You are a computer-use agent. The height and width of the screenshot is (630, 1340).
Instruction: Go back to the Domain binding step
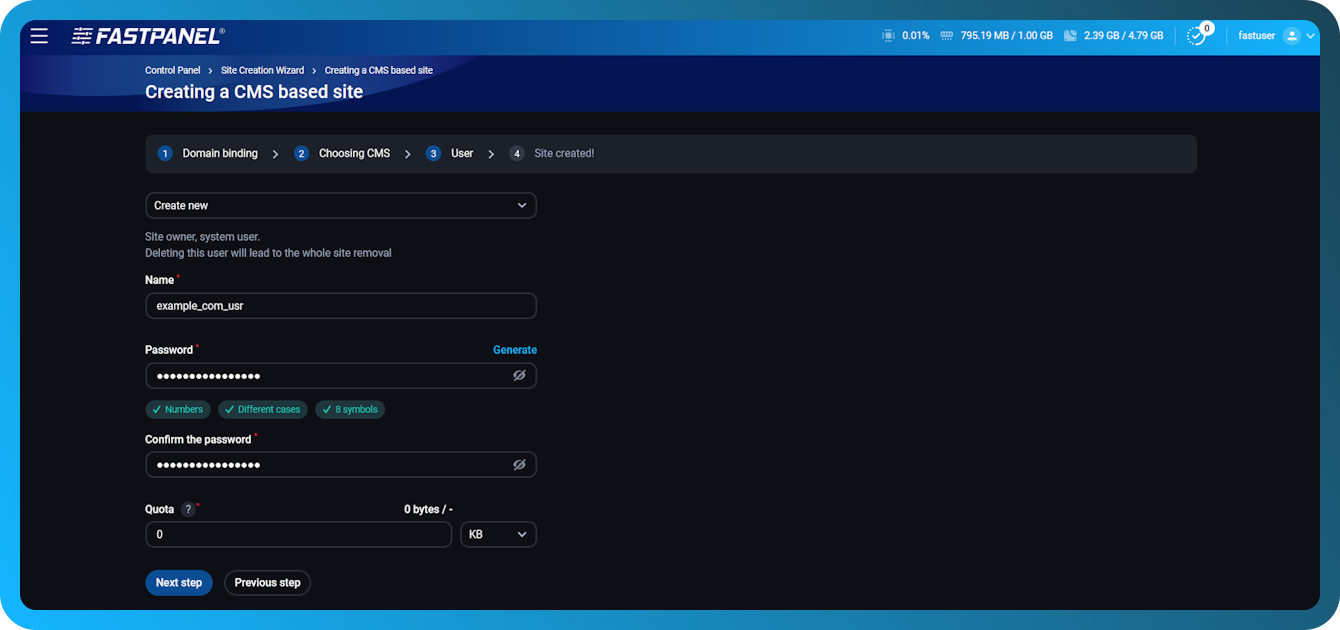220,152
